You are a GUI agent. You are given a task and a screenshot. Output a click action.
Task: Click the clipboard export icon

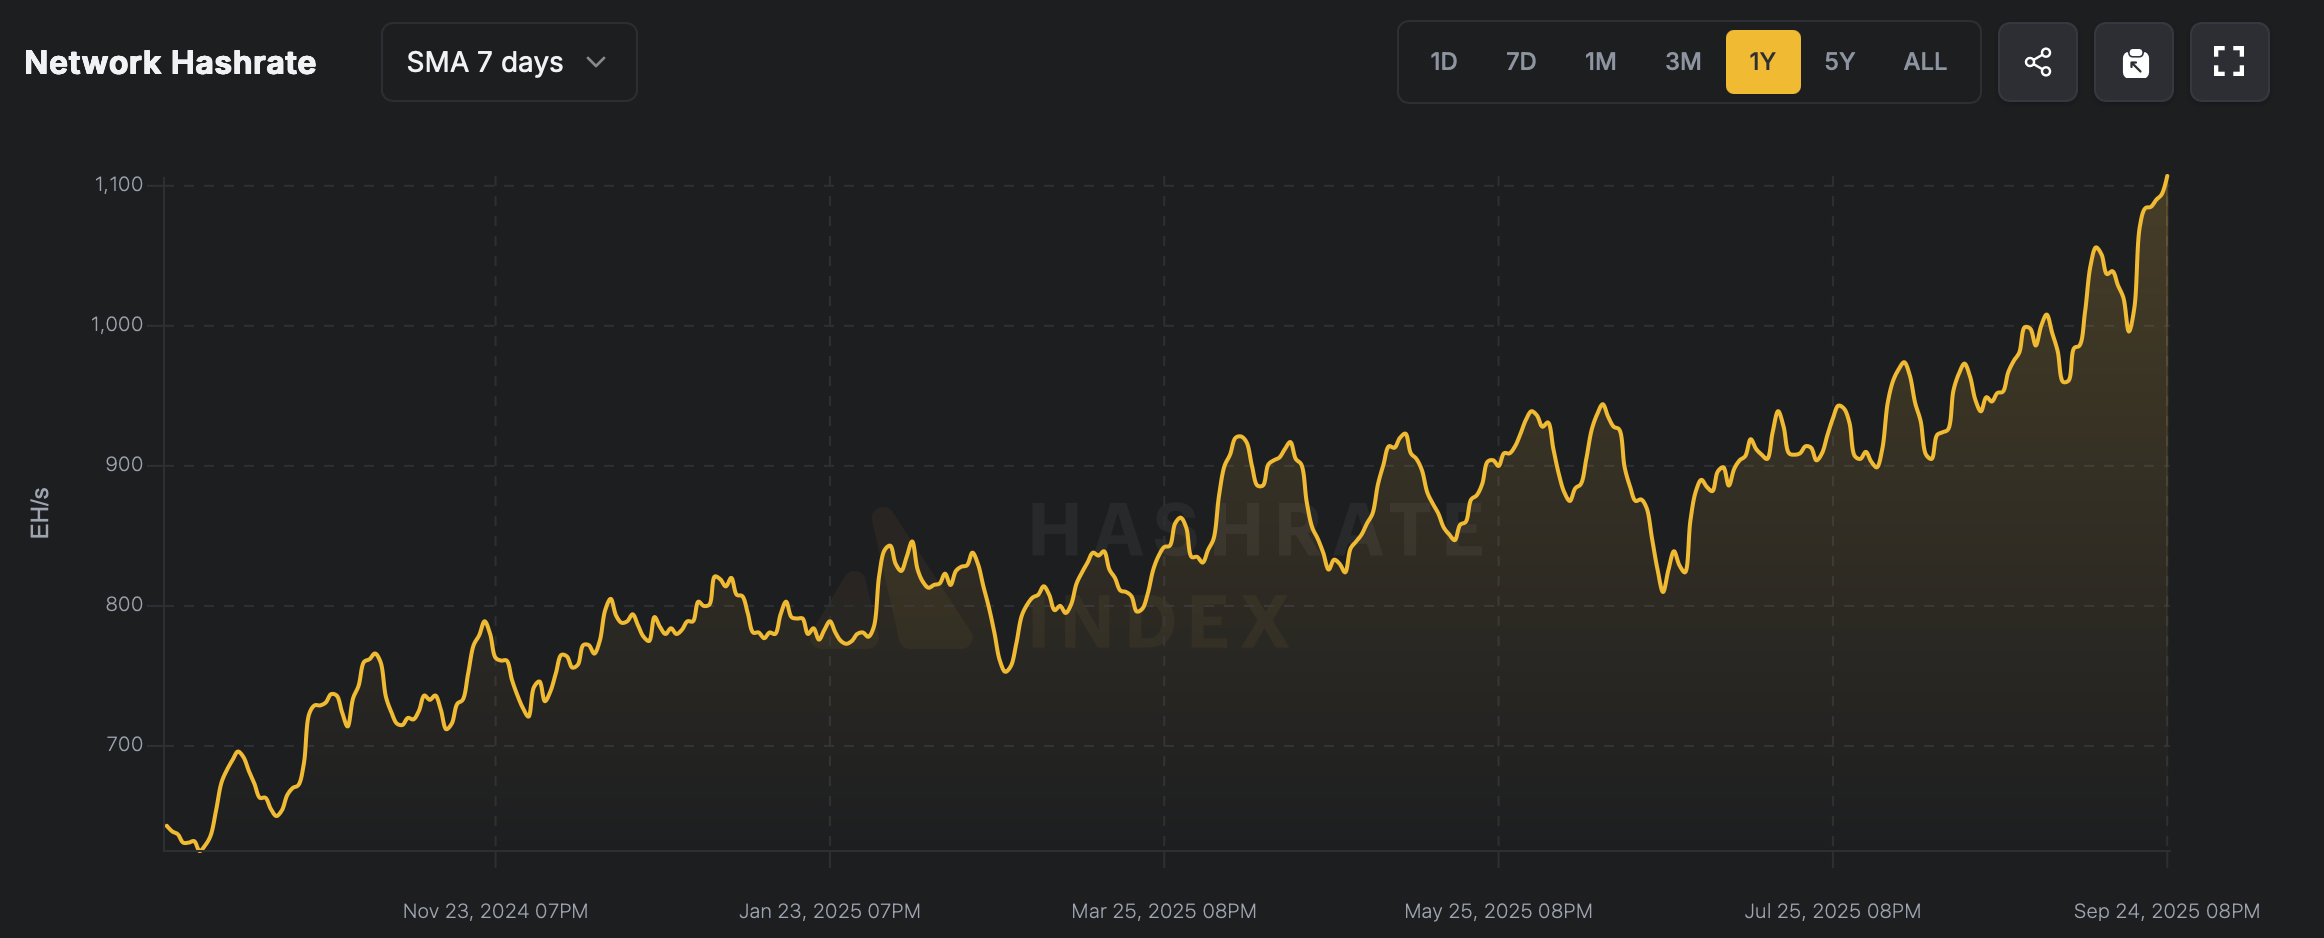tap(2134, 62)
